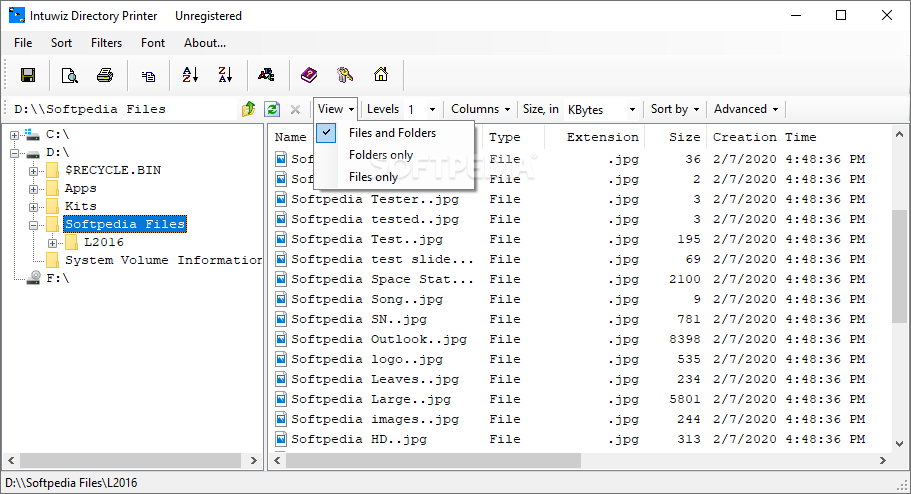Go up one folder level icon
The image size is (911, 494).
249,109
